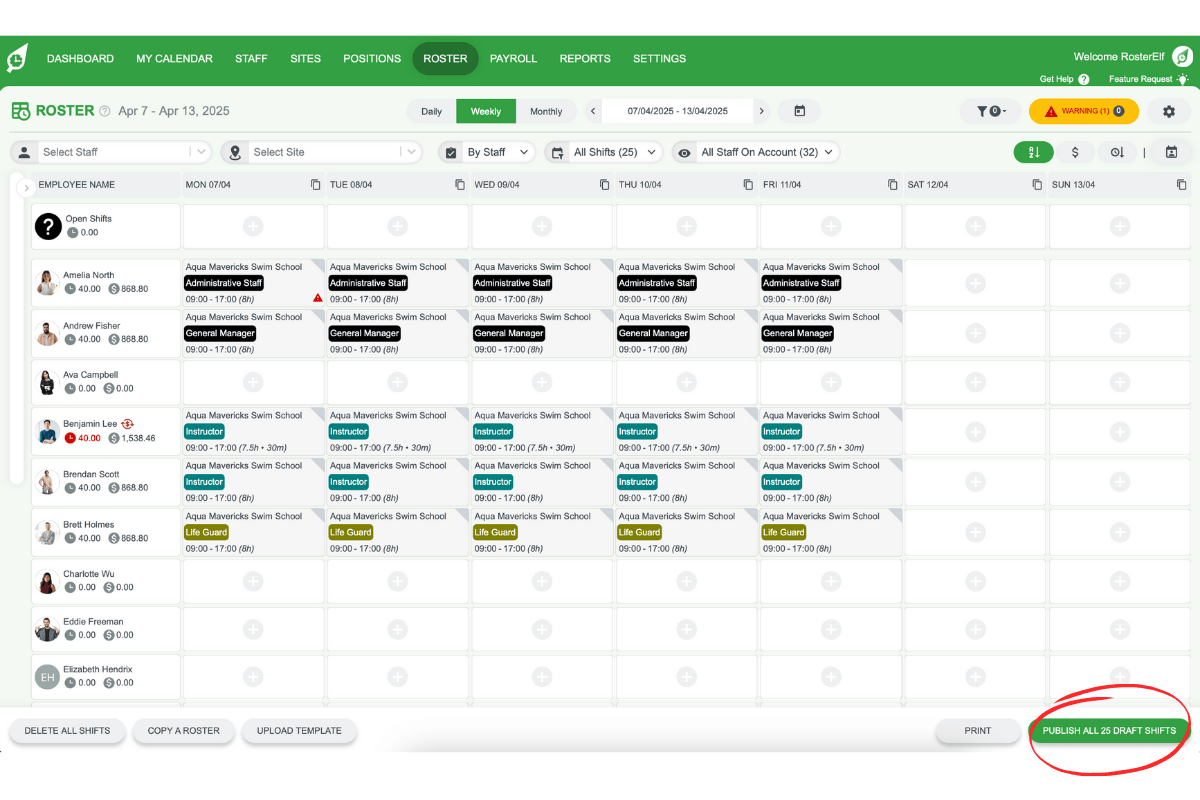Switch to Monthly roster view
The height and width of the screenshot is (800, 1200).
(548, 111)
